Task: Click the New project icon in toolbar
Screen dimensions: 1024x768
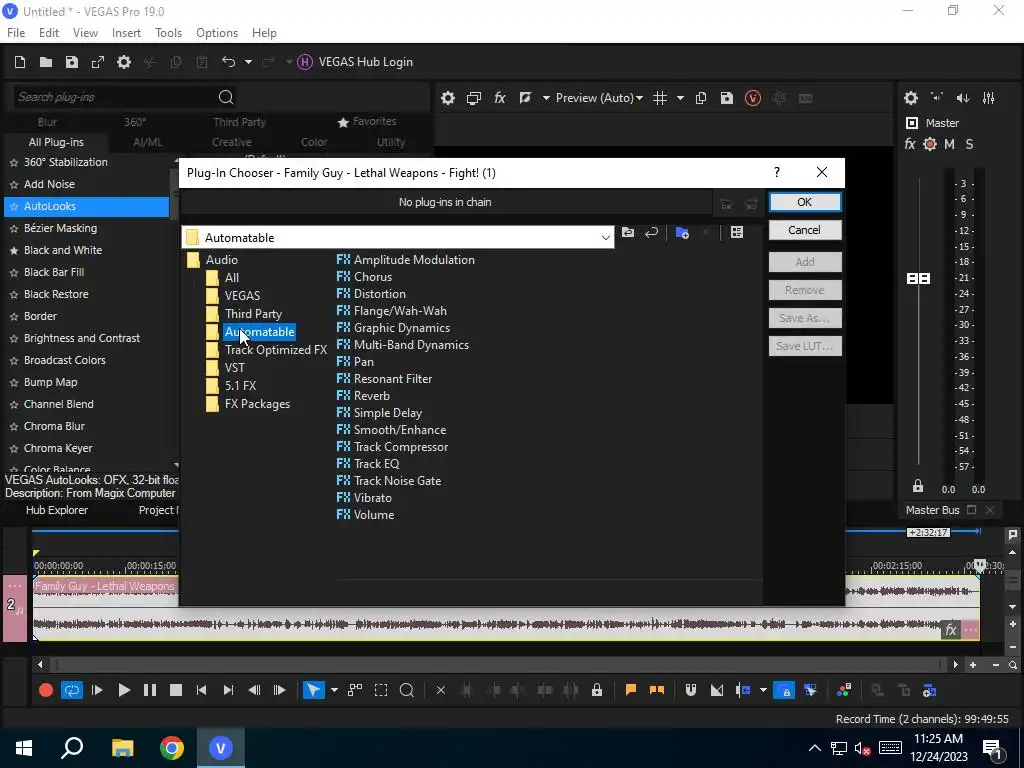Action: (20, 62)
